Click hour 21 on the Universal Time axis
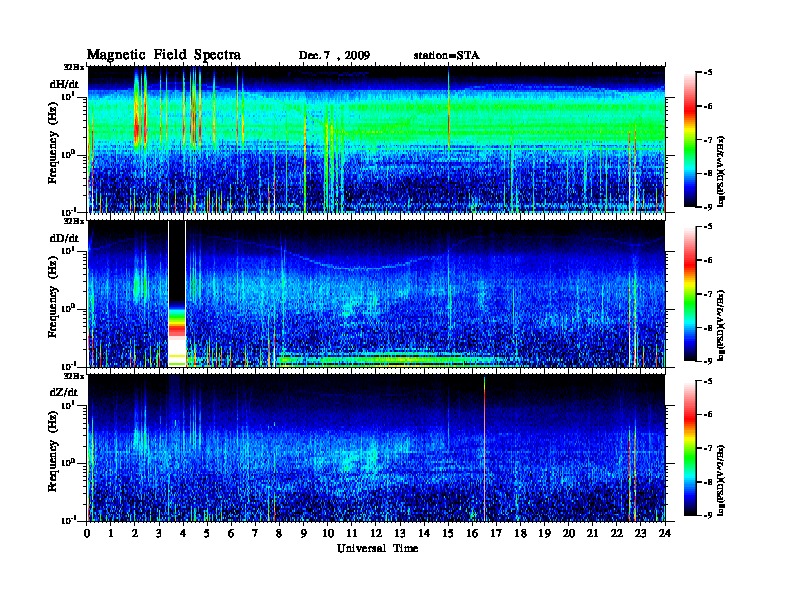 (x=592, y=533)
